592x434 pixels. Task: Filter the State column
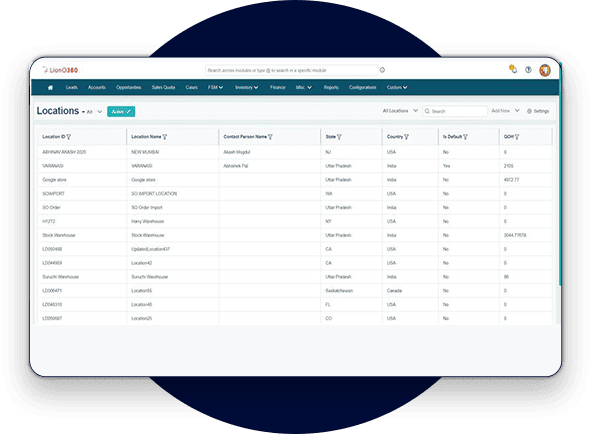pos(339,137)
